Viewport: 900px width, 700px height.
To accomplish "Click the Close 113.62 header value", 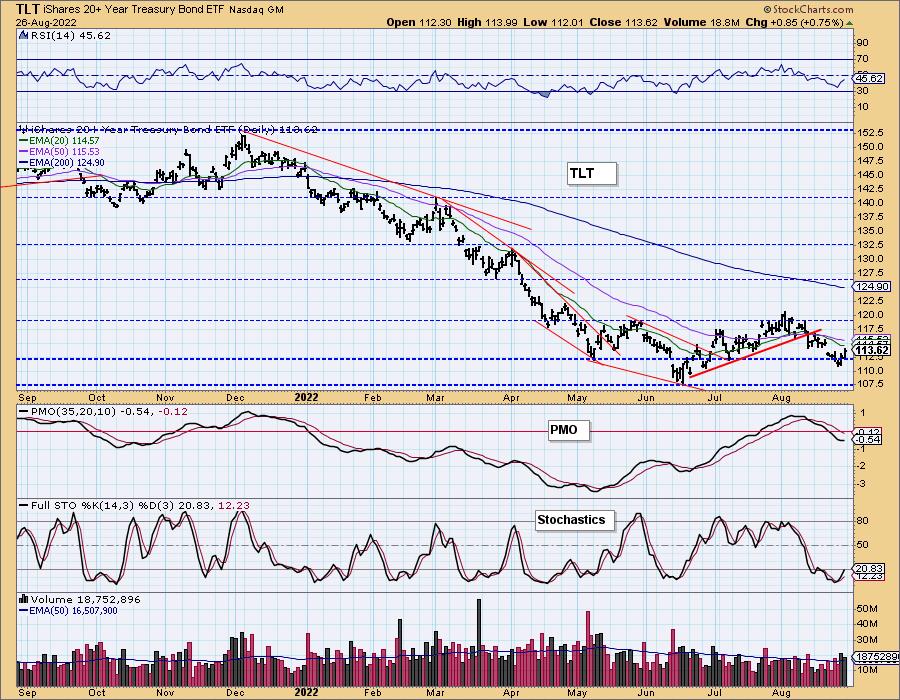I will coord(624,22).
